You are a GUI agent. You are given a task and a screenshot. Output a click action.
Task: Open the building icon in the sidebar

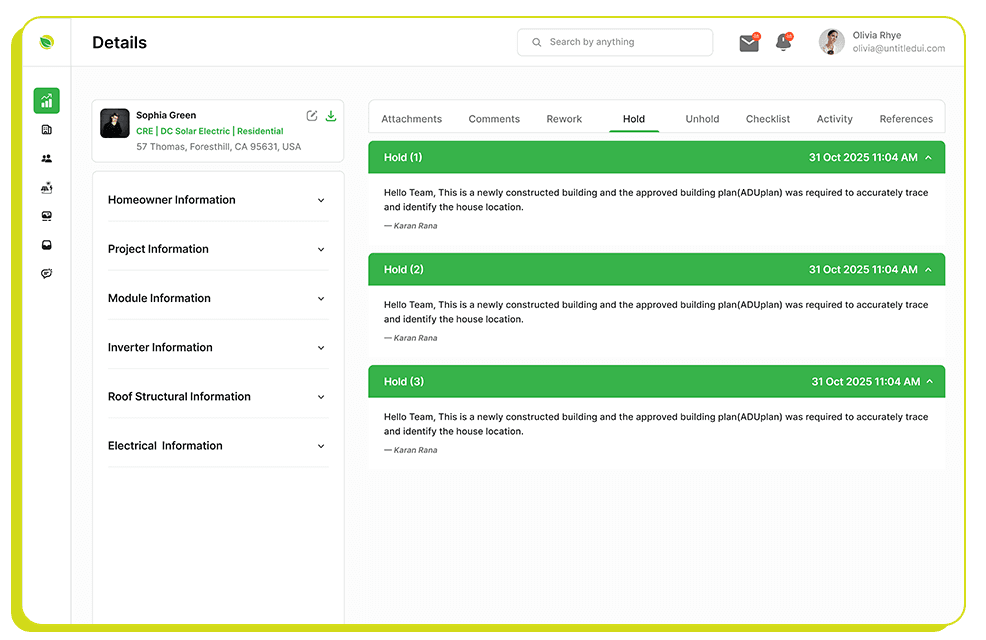46,130
